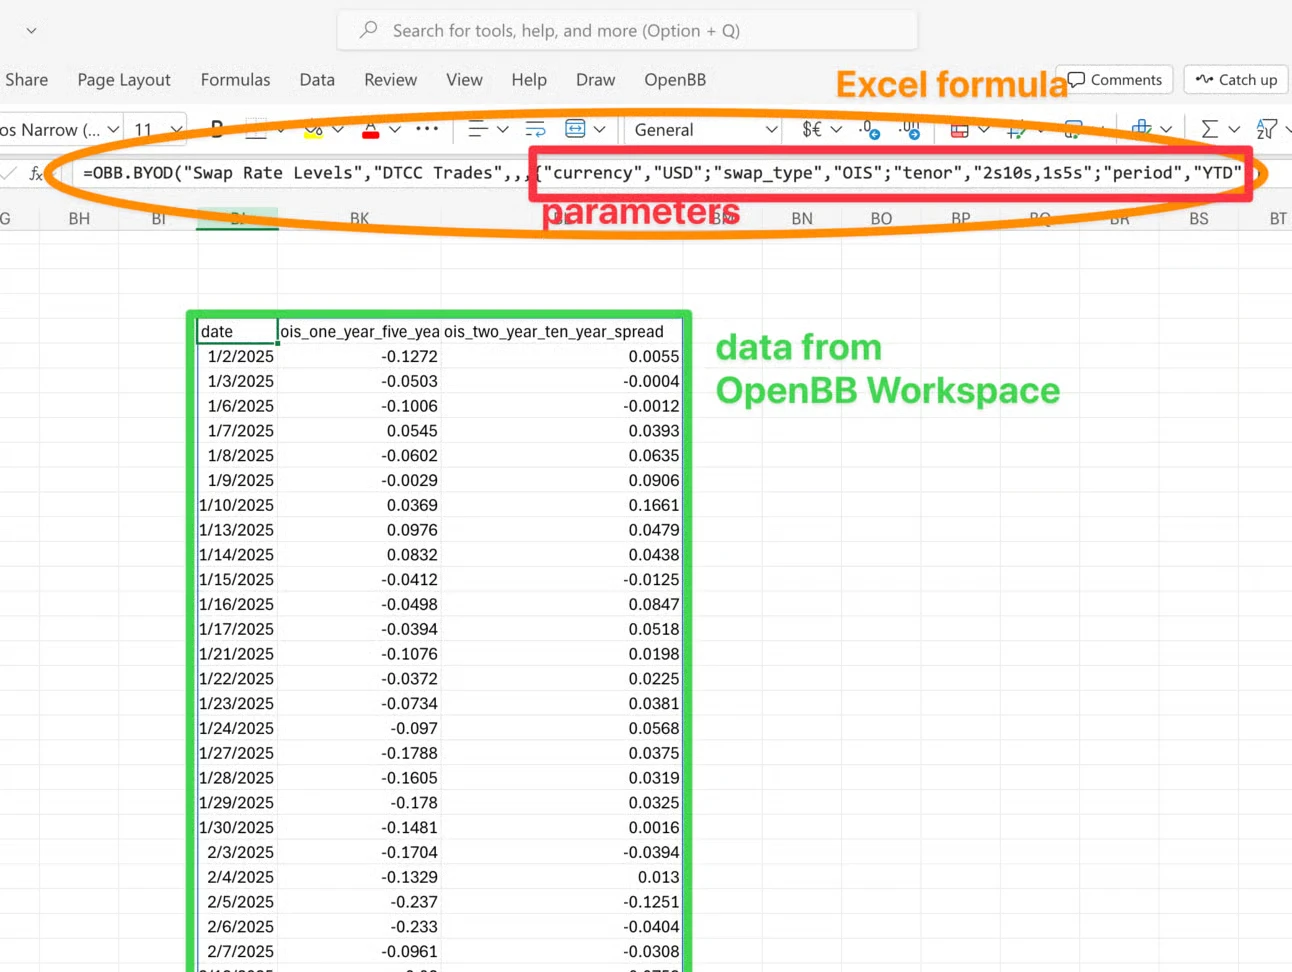Expand the font name dropdown
Image resolution: width=1292 pixels, height=972 pixels.
point(113,130)
